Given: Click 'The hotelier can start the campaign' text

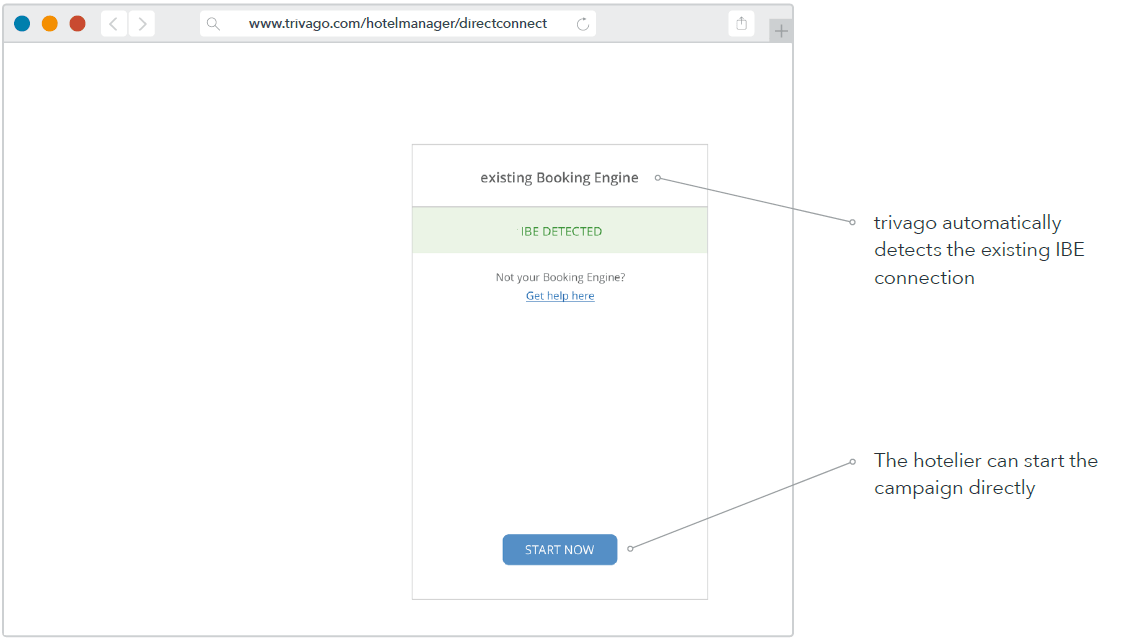Looking at the screenshot, I should click(x=985, y=474).
